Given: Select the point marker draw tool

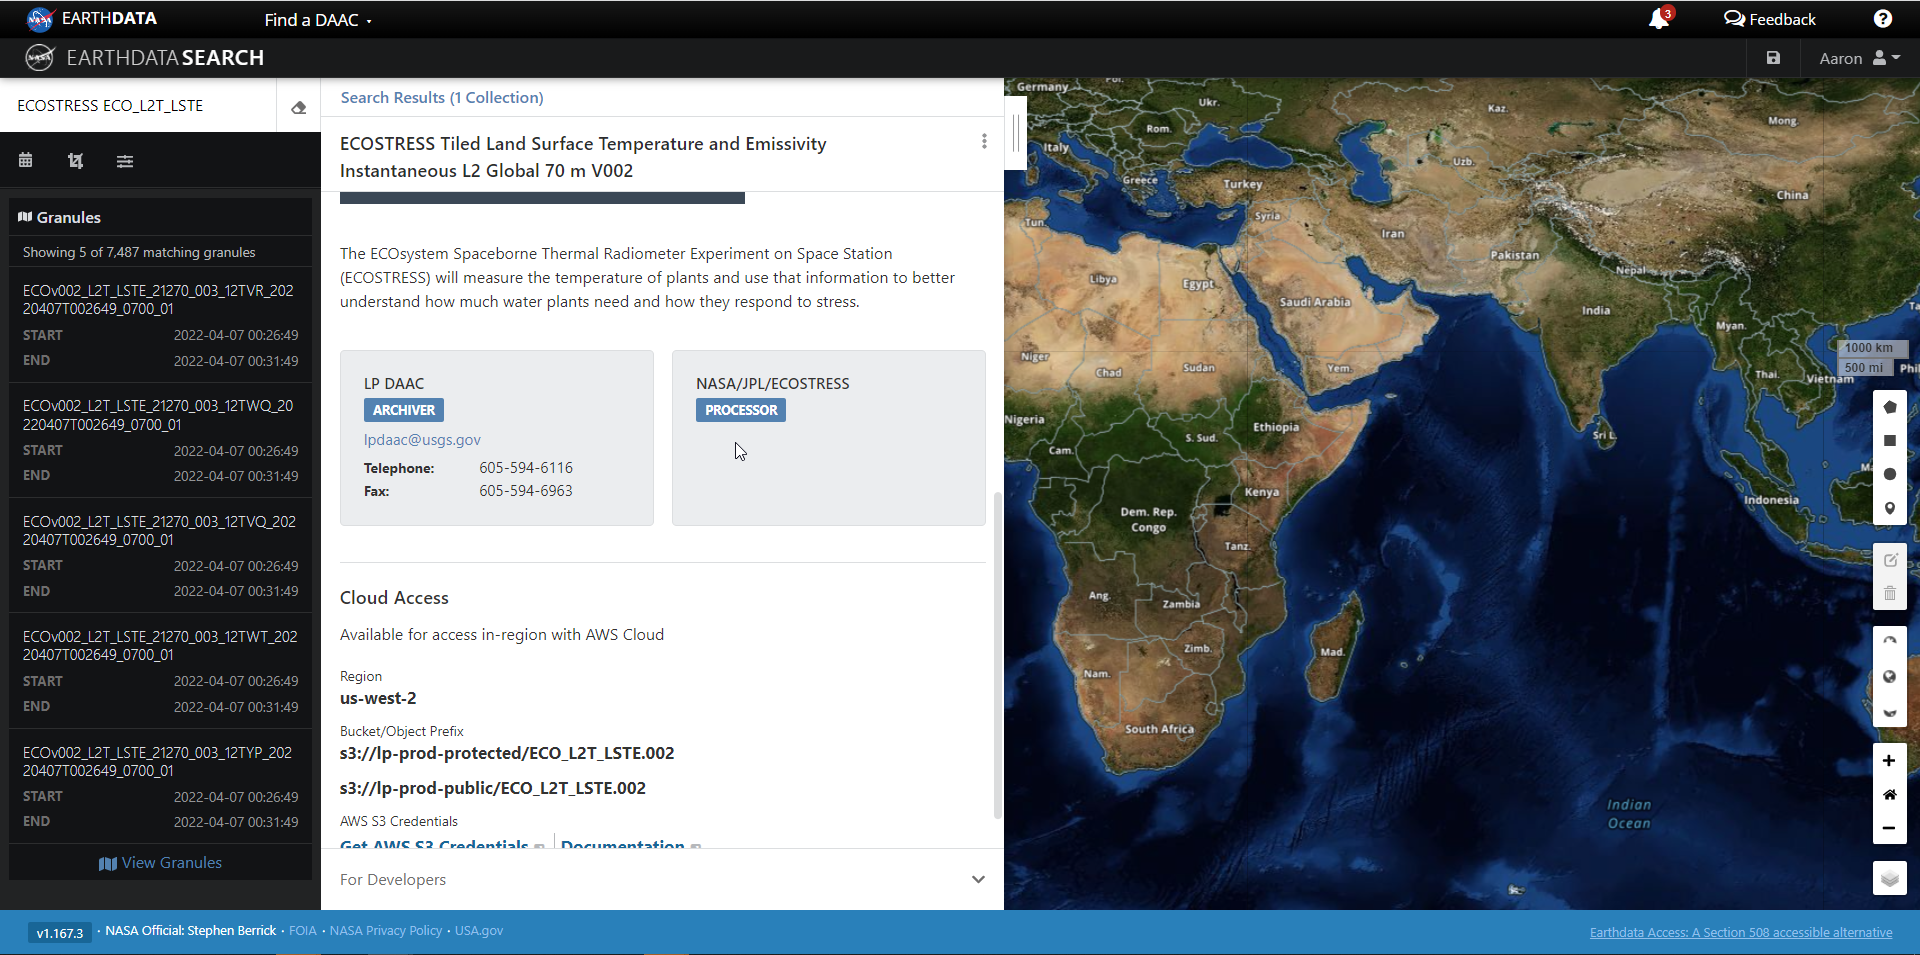Looking at the screenshot, I should [x=1889, y=508].
